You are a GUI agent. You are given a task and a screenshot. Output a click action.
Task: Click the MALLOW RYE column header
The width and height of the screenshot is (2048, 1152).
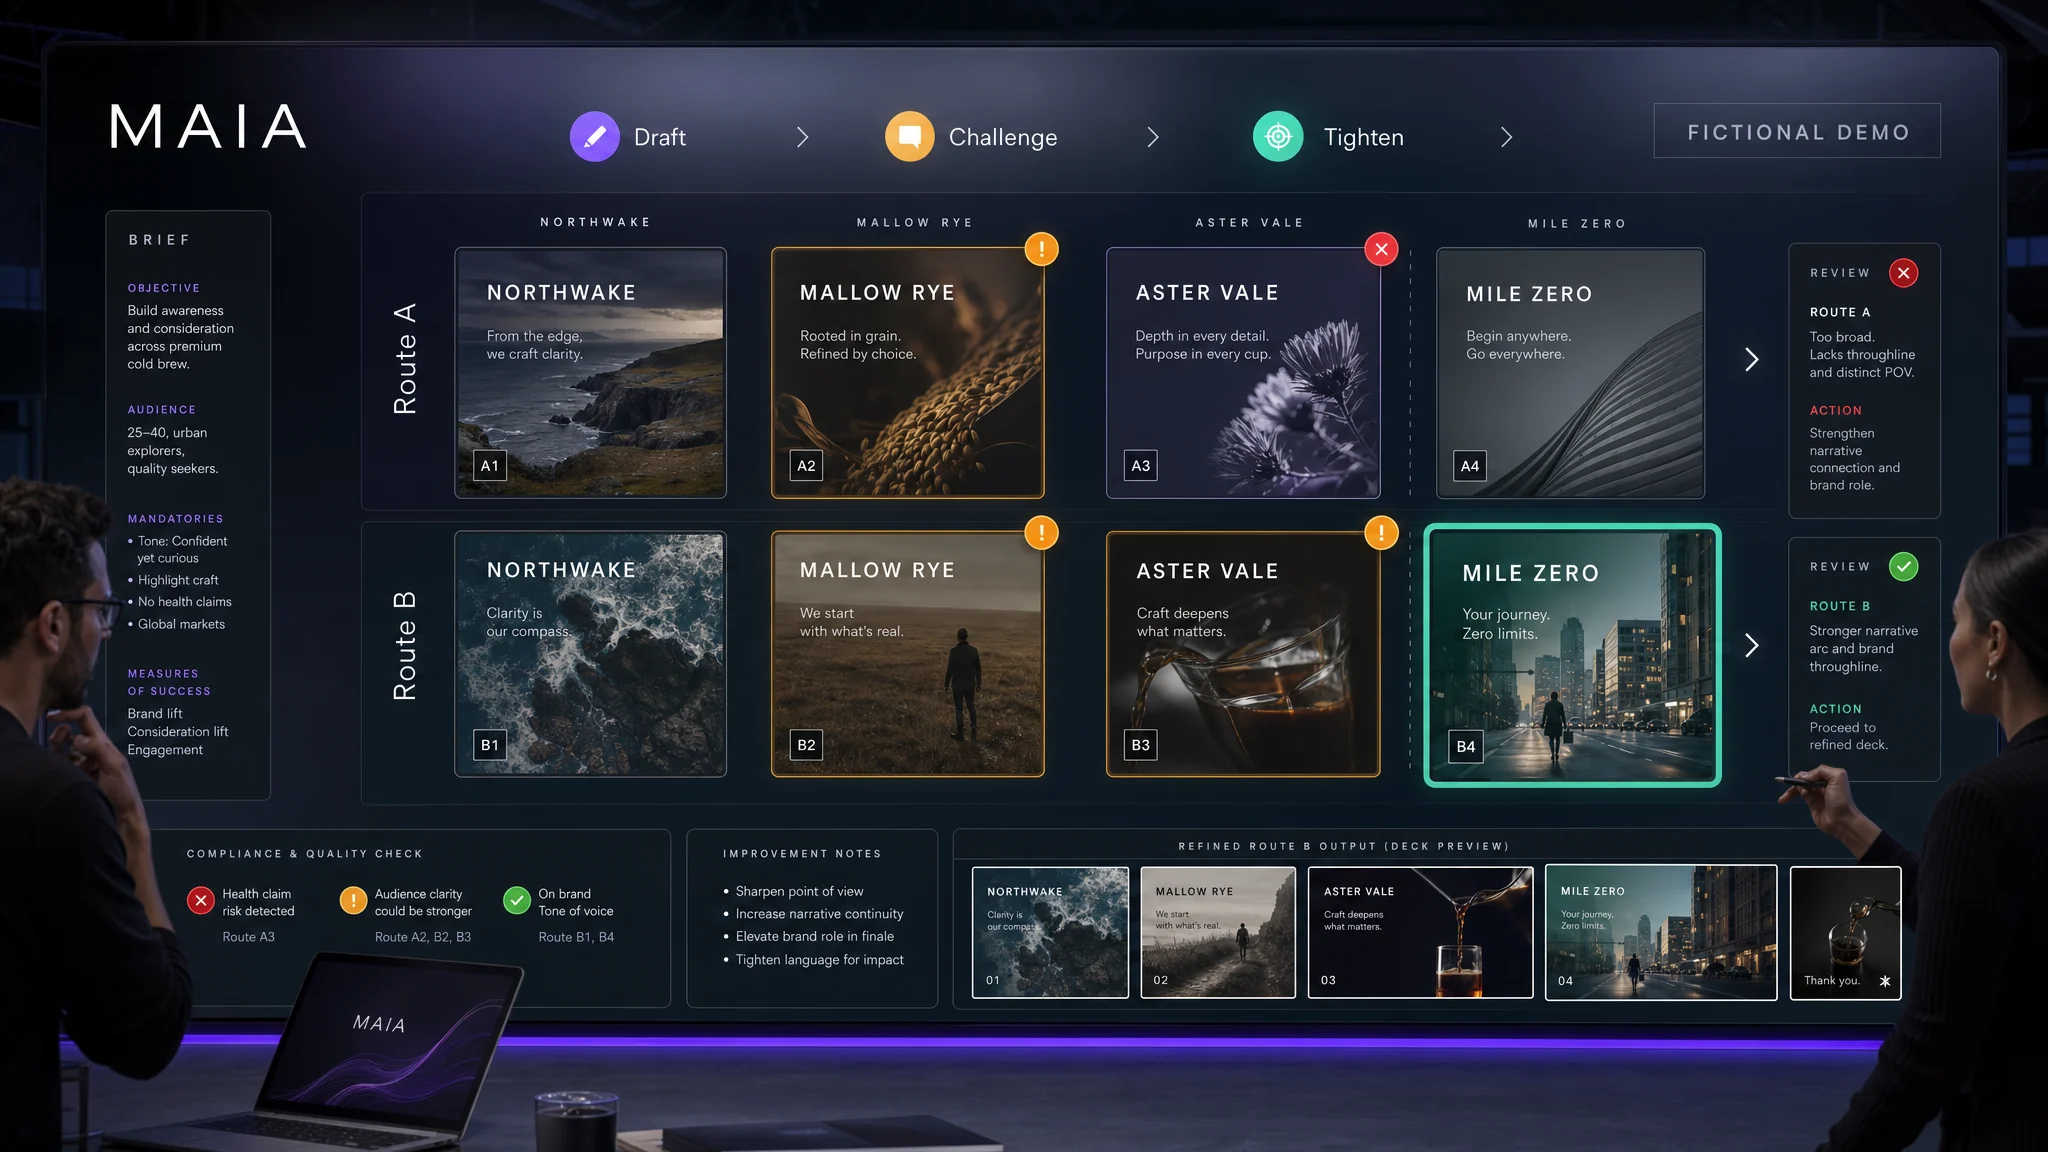[x=915, y=222]
